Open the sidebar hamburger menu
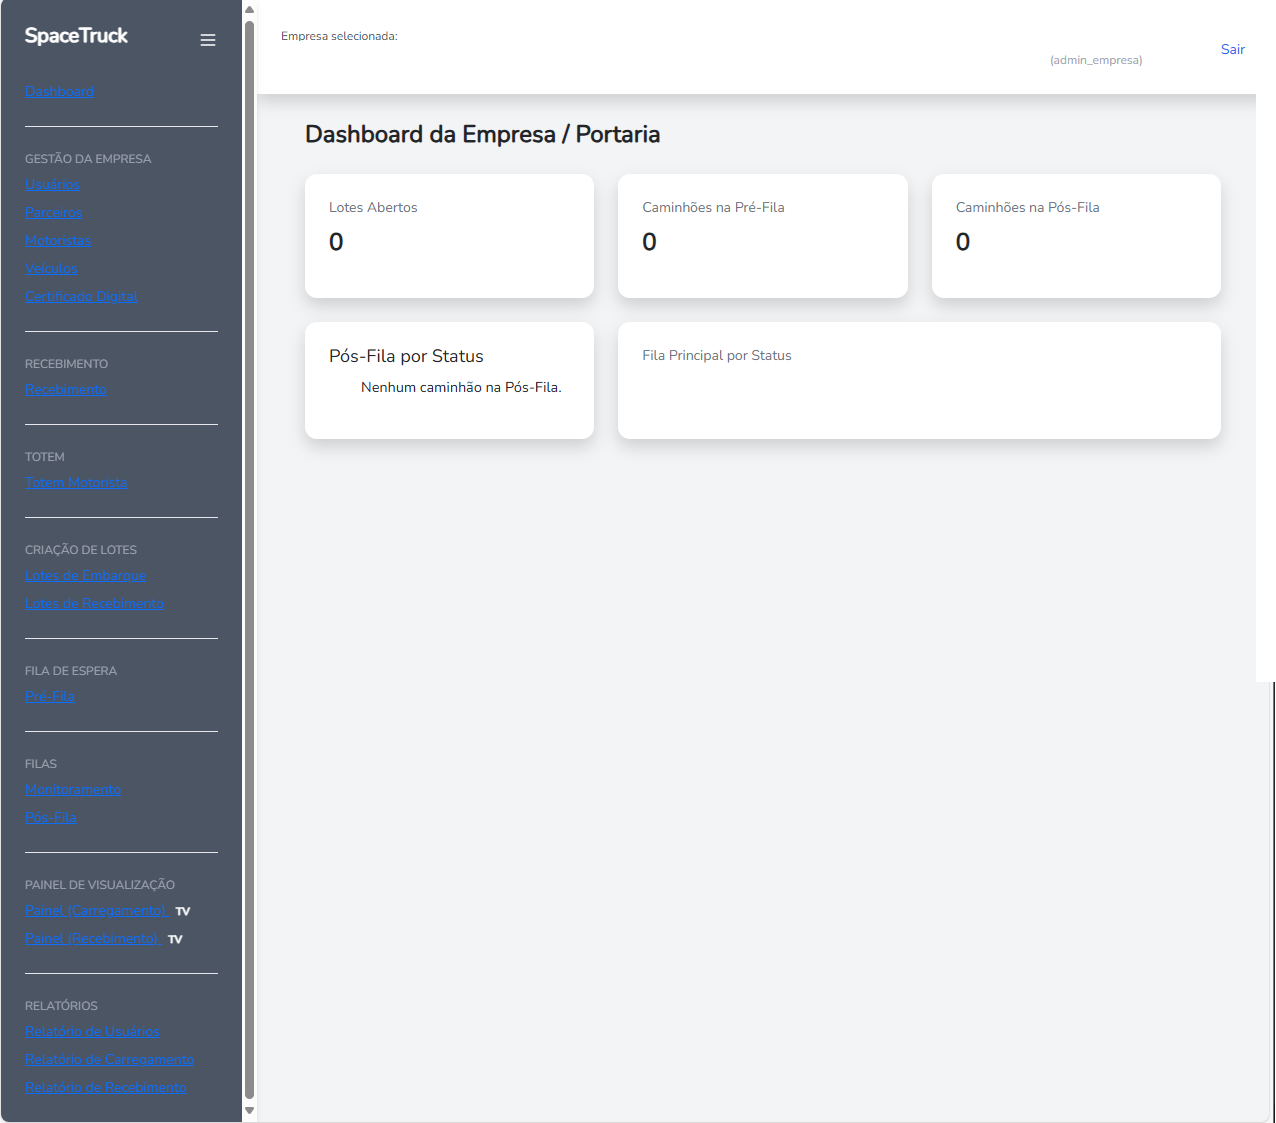This screenshot has width=1276, height=1123. (x=207, y=39)
